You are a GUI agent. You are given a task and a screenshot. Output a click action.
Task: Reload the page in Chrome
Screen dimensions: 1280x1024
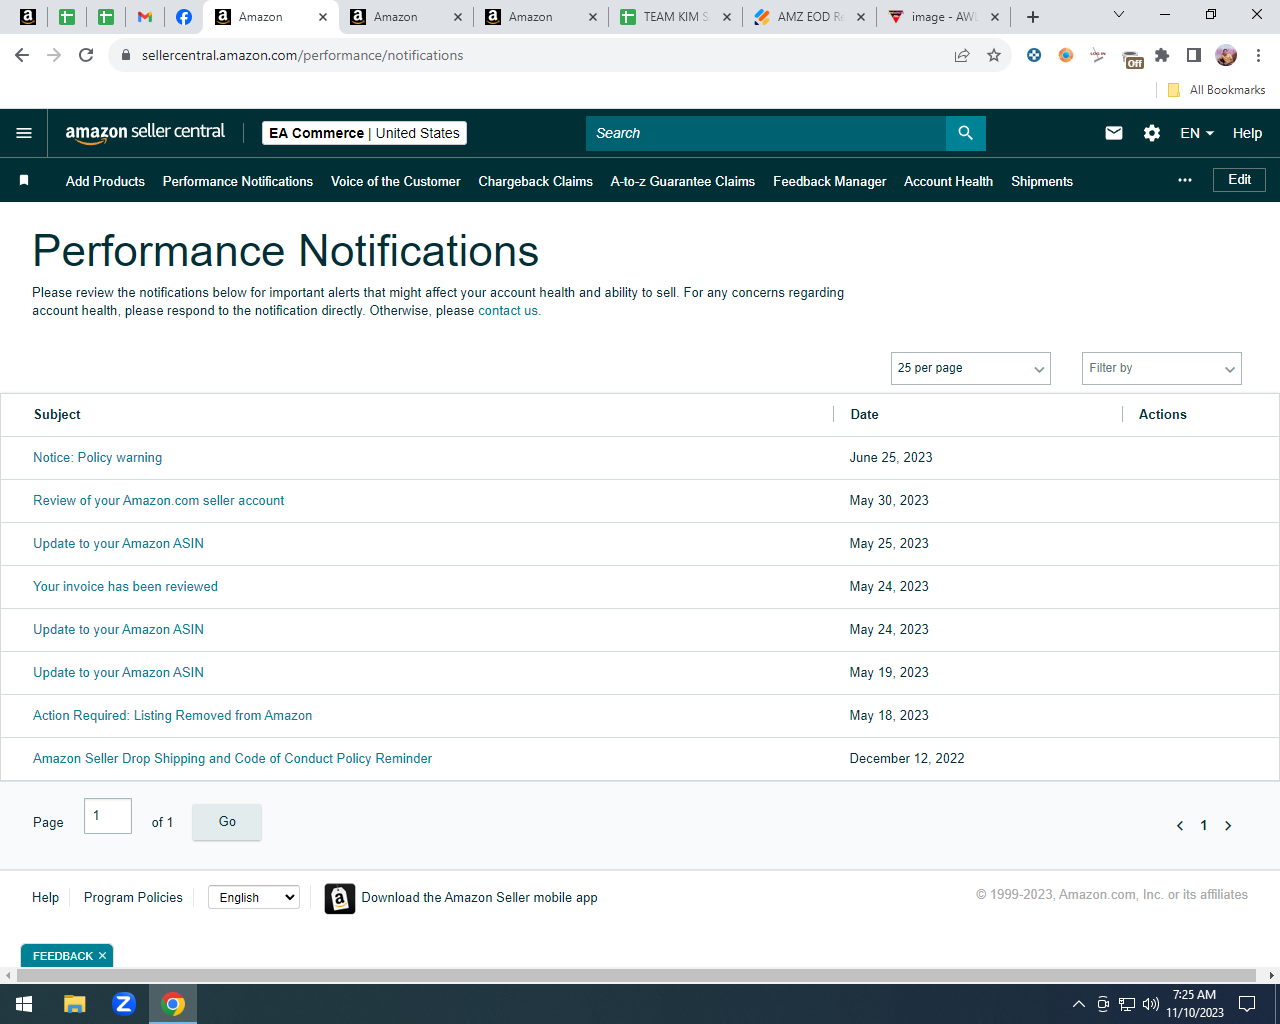pos(86,55)
